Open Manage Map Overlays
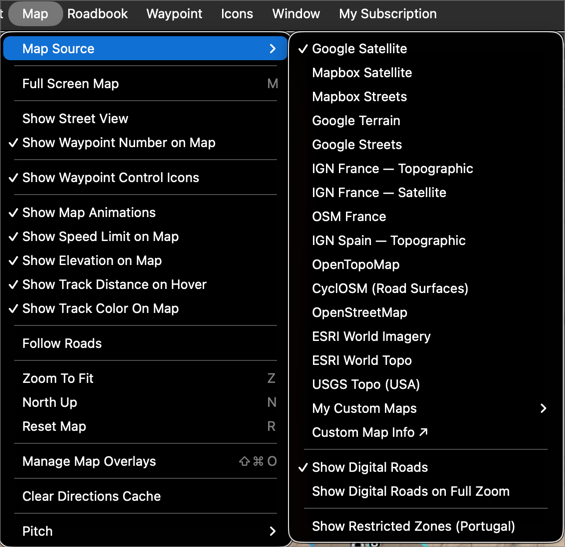The width and height of the screenshot is (565, 547). (x=145, y=461)
